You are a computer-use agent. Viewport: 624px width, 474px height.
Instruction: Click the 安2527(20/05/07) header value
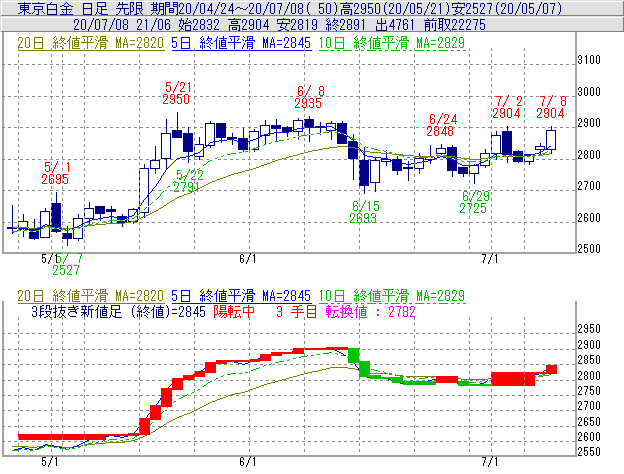pyautogui.click(x=507, y=8)
